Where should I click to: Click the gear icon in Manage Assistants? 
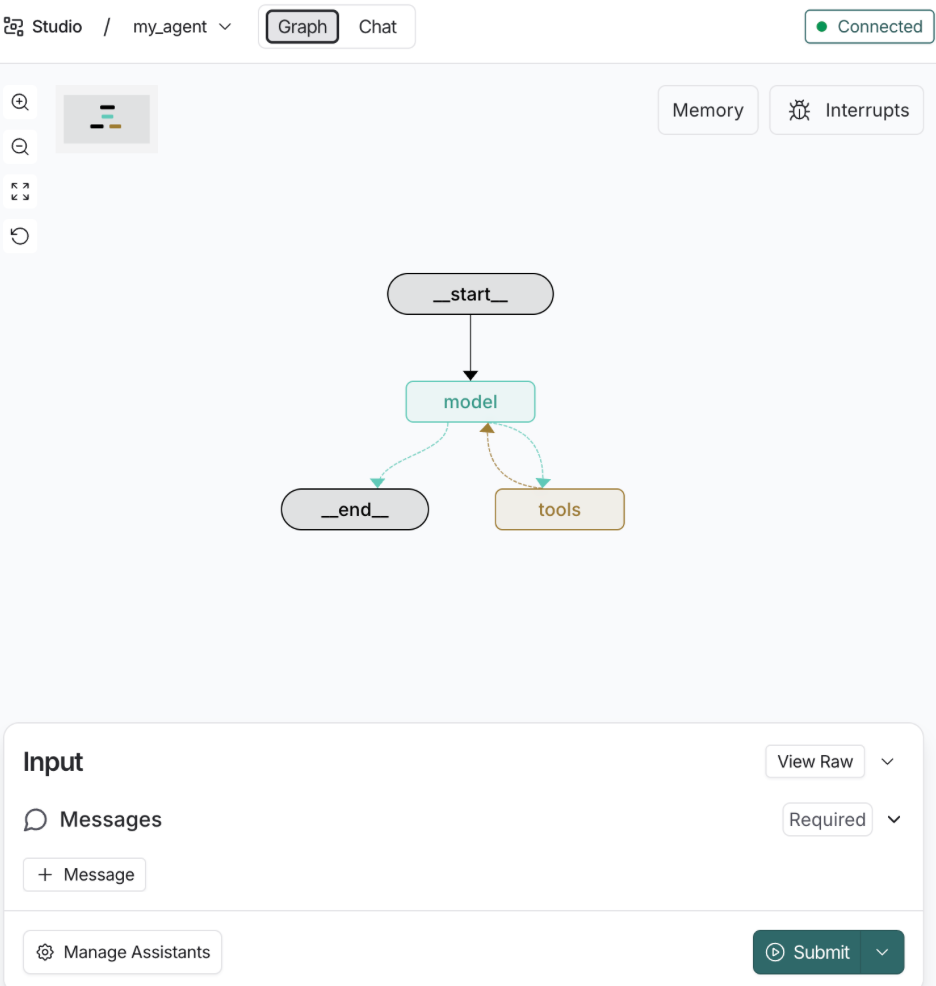45,952
